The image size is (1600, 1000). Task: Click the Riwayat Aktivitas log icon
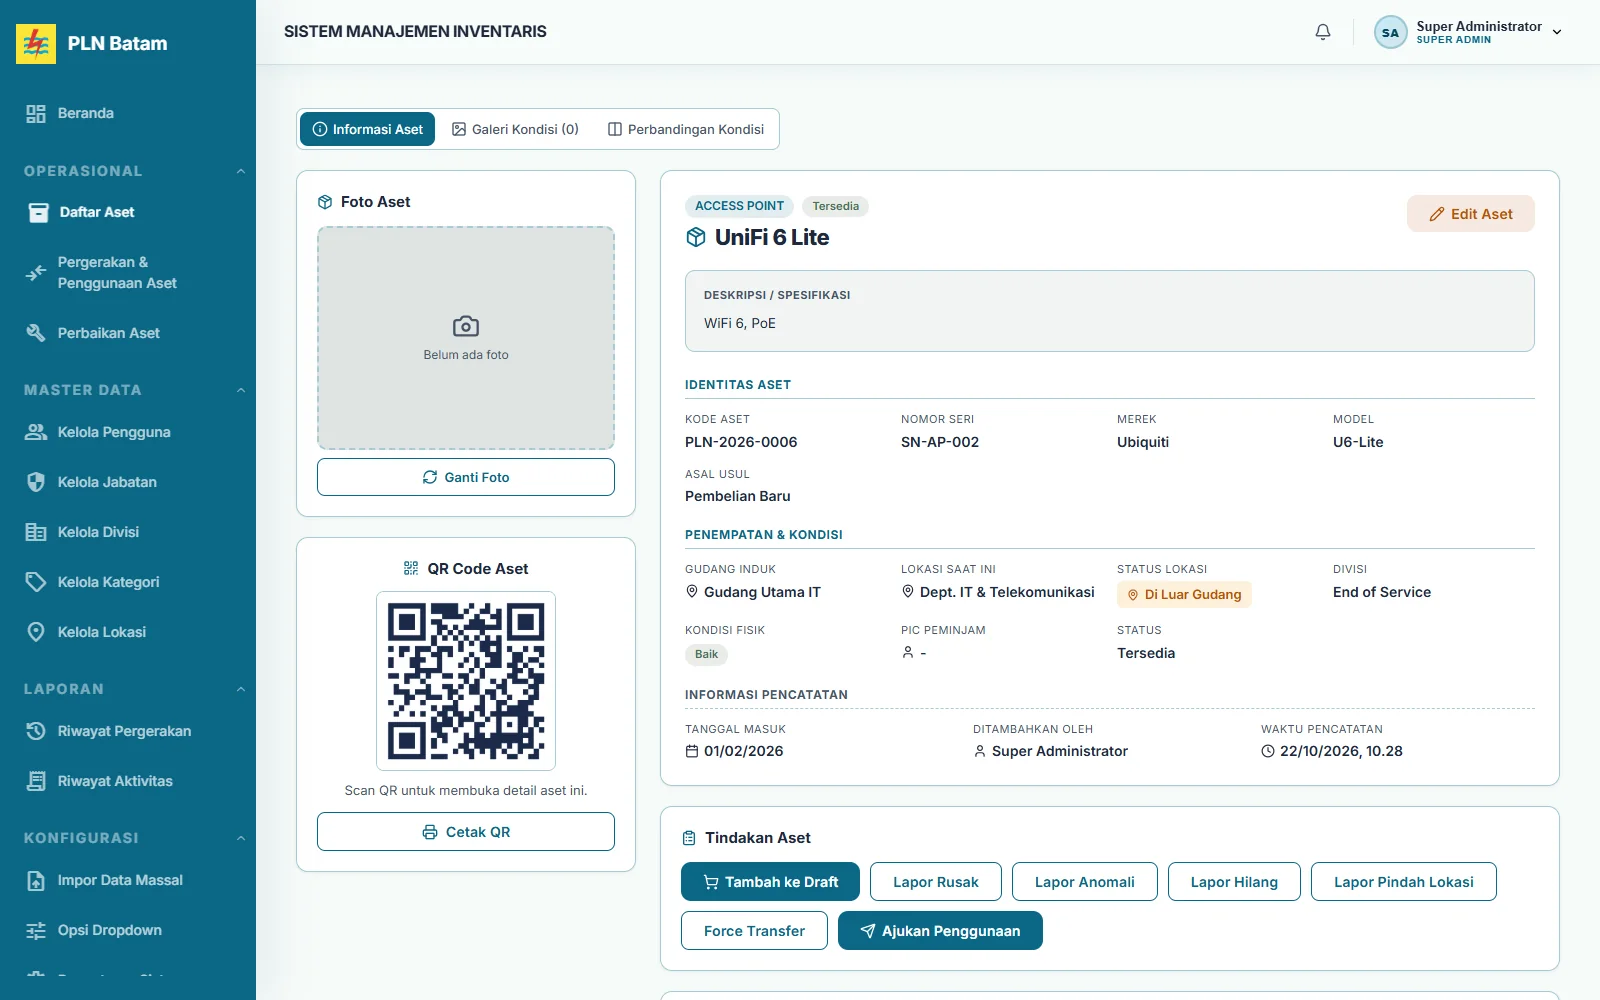(x=36, y=781)
